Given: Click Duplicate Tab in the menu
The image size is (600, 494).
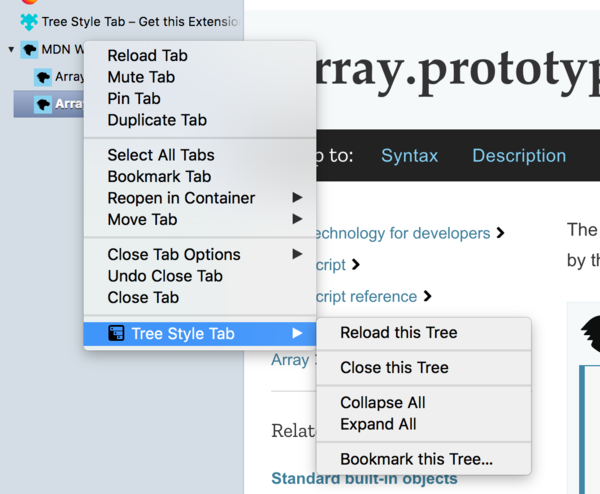Looking at the screenshot, I should click(x=157, y=120).
